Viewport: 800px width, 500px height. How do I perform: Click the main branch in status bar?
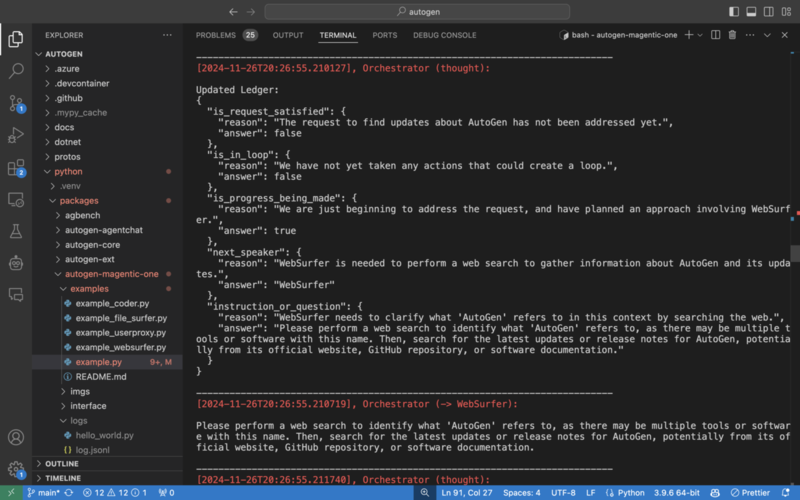coord(43,492)
